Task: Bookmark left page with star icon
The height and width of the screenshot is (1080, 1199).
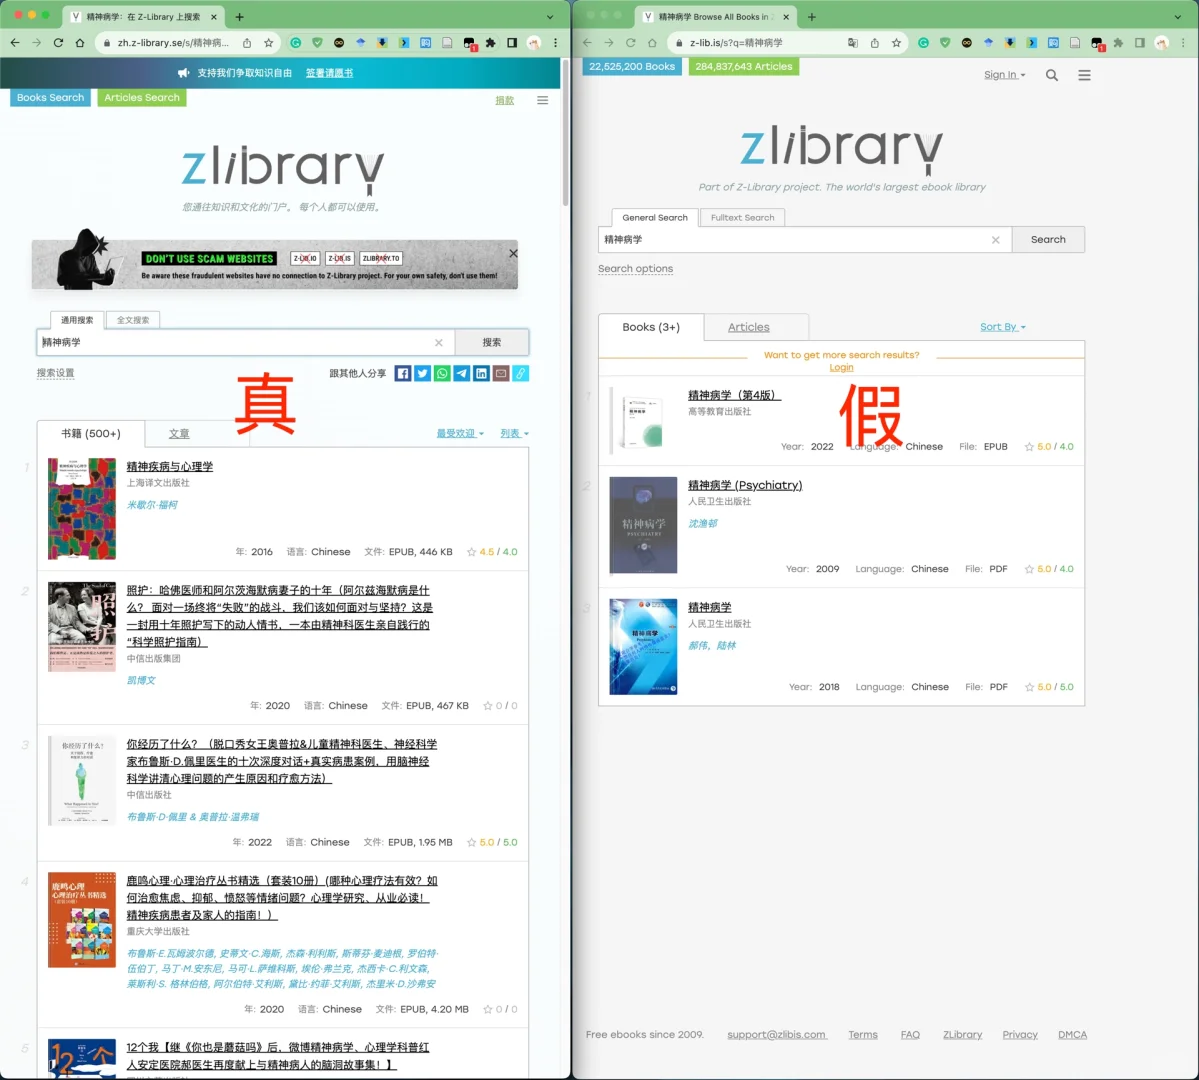Action: click(x=268, y=43)
